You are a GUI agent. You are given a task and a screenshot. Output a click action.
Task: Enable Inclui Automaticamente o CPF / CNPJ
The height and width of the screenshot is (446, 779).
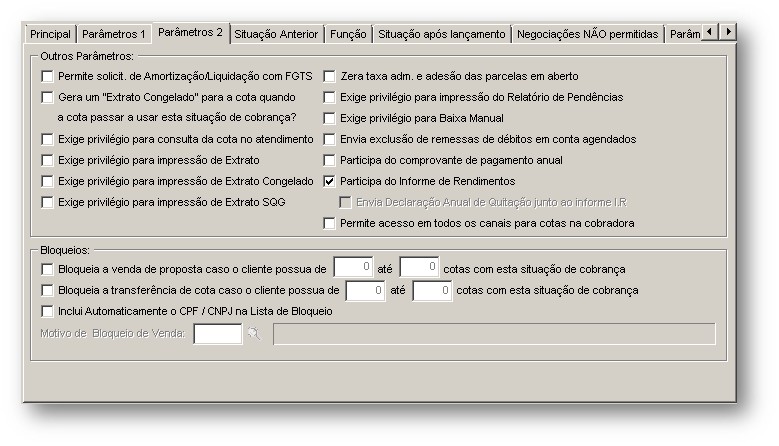47,311
